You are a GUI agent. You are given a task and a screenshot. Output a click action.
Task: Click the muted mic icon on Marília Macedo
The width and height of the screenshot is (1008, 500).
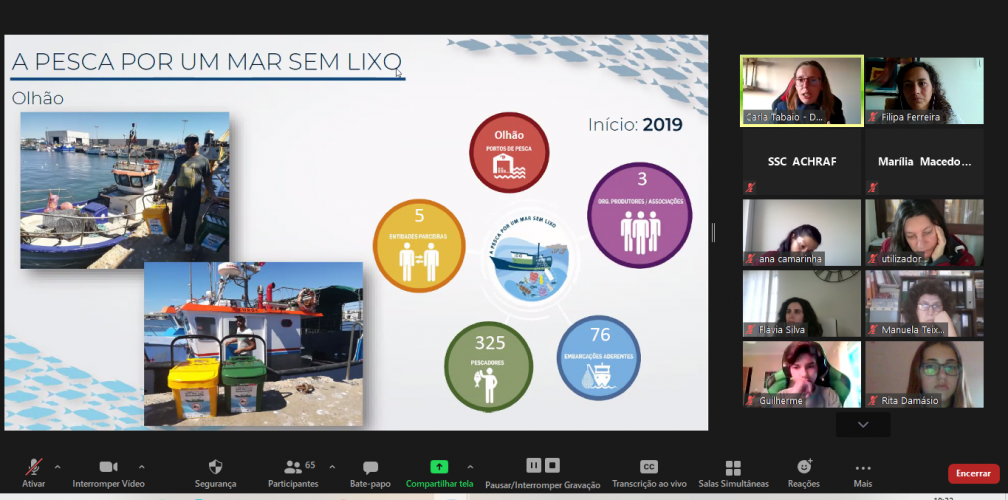(x=874, y=188)
